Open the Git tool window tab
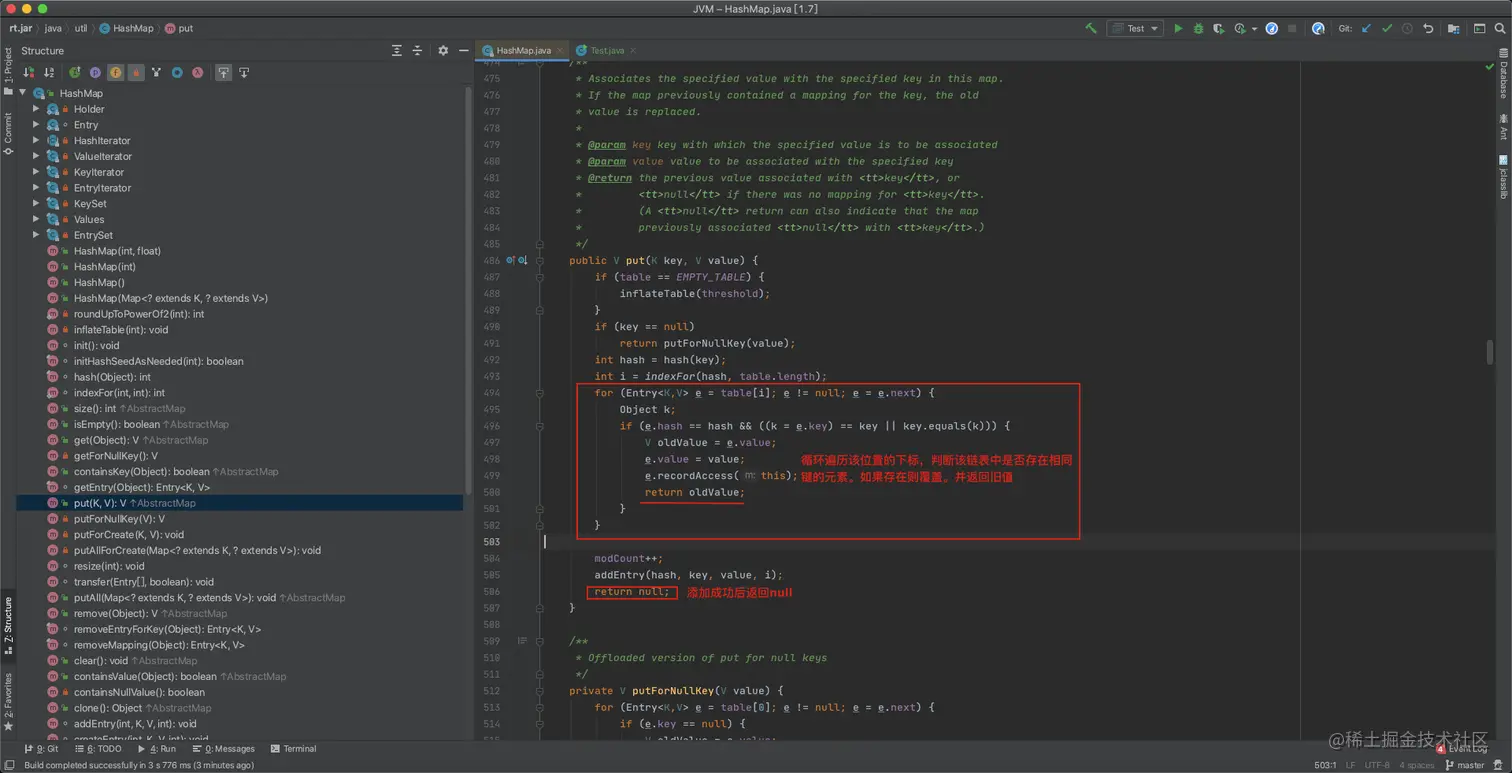 (41, 748)
